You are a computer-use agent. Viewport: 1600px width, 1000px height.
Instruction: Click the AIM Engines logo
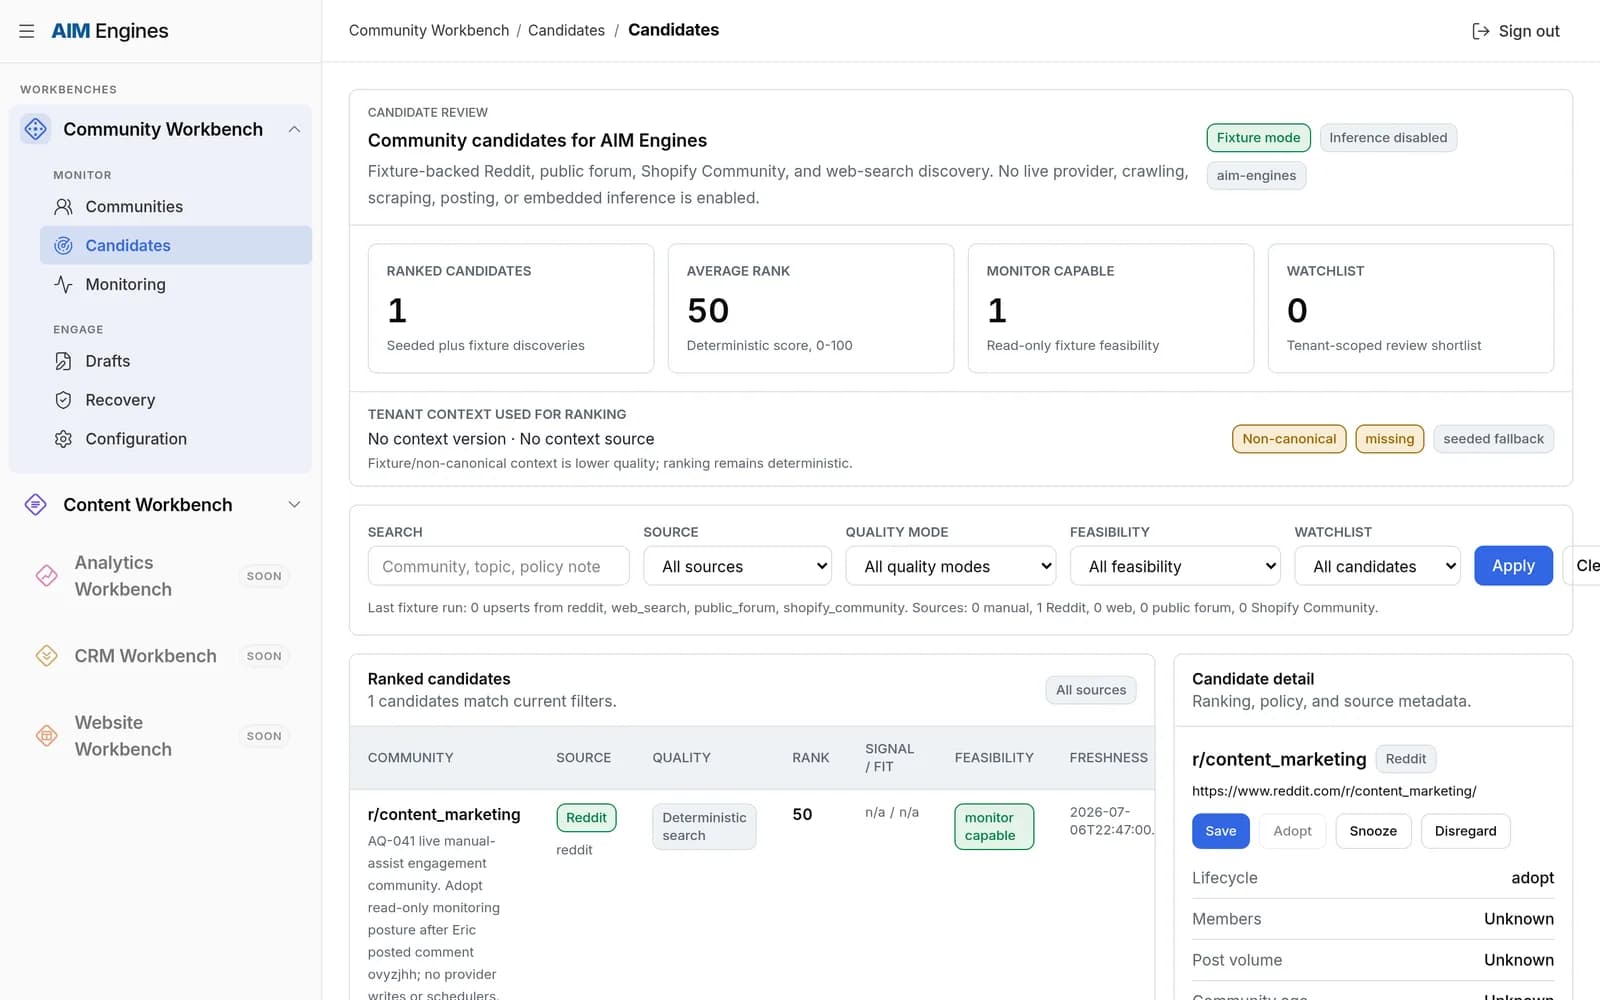tap(110, 31)
